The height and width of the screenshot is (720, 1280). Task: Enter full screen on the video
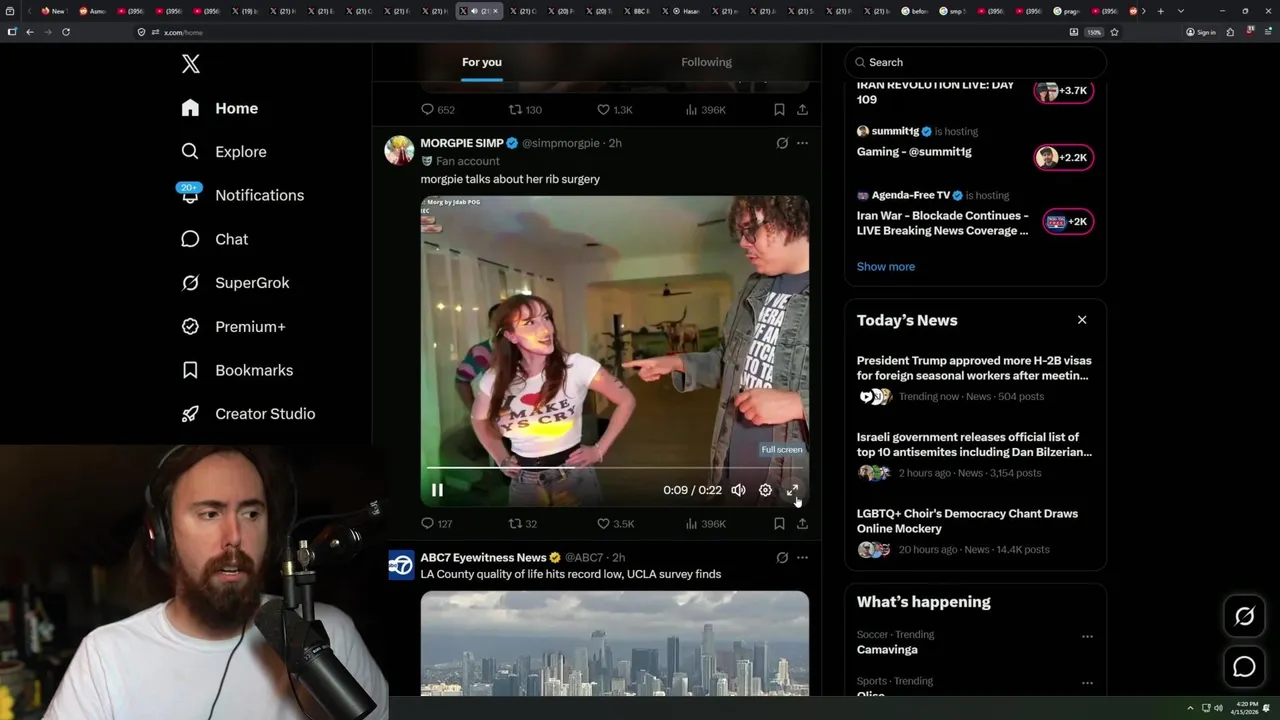[x=792, y=490]
